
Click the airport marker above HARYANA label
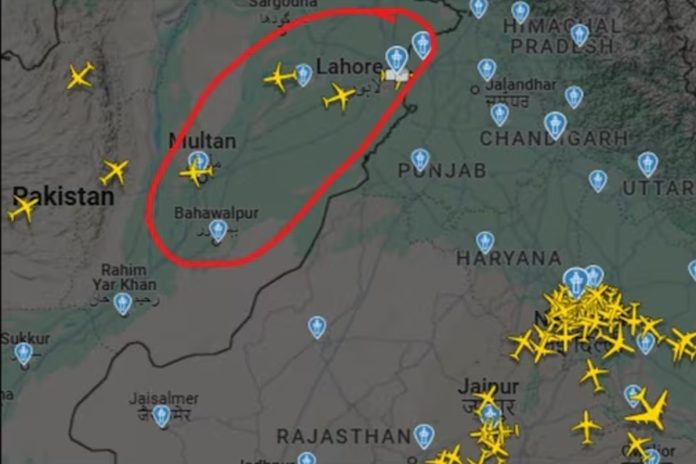pos(485,242)
